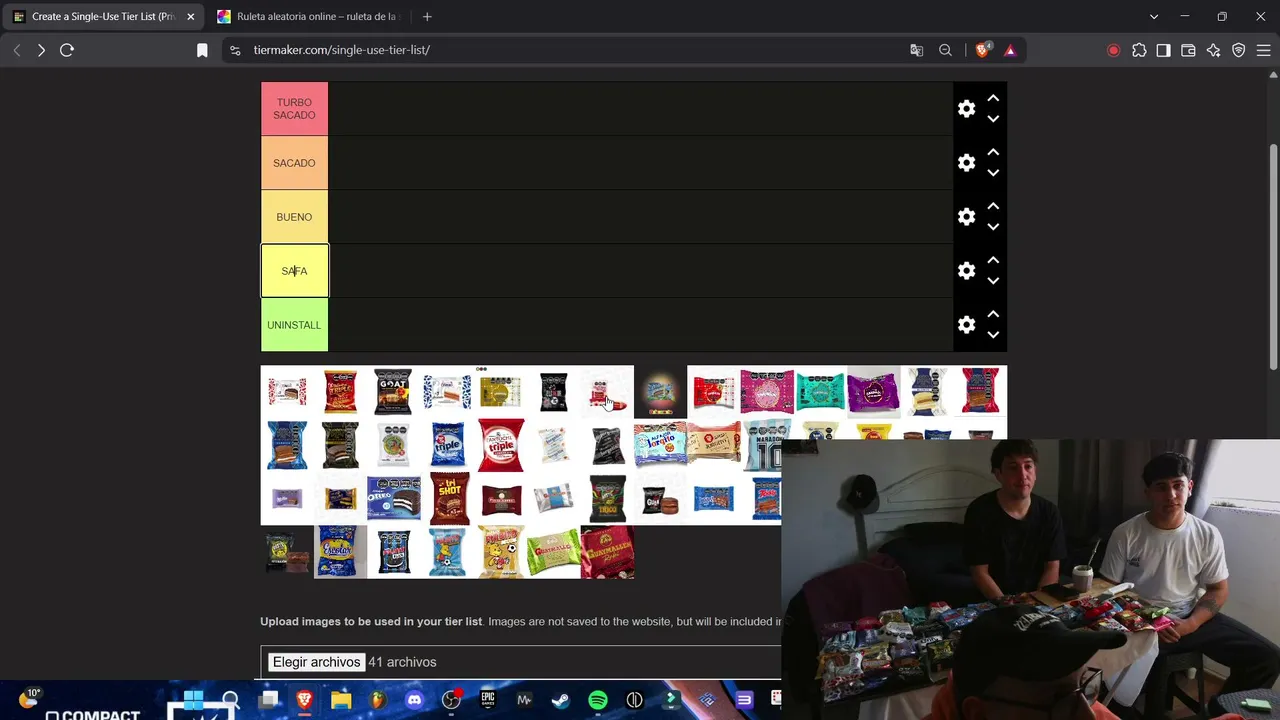Click the orange SACADO tier label
1280x720 pixels.
(294, 163)
